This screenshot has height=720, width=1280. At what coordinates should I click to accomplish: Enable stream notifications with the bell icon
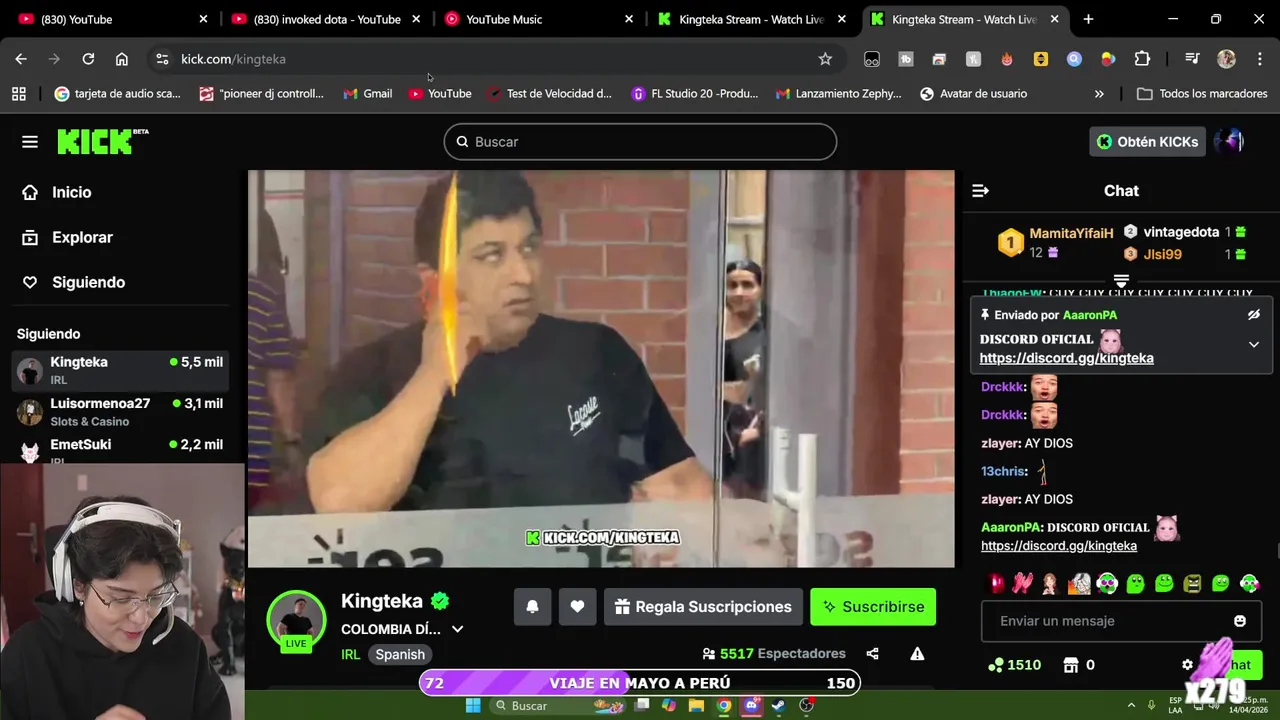532,607
